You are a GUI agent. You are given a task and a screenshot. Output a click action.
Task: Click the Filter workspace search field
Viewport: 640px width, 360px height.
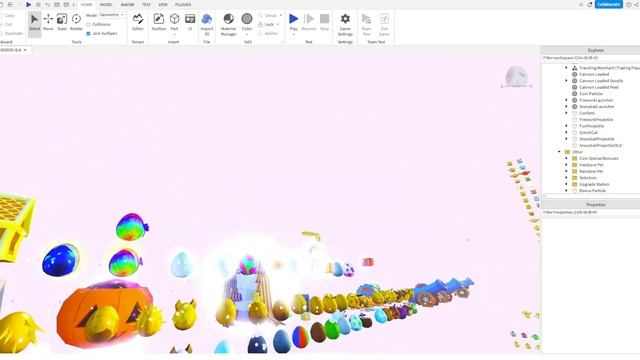click(x=591, y=58)
